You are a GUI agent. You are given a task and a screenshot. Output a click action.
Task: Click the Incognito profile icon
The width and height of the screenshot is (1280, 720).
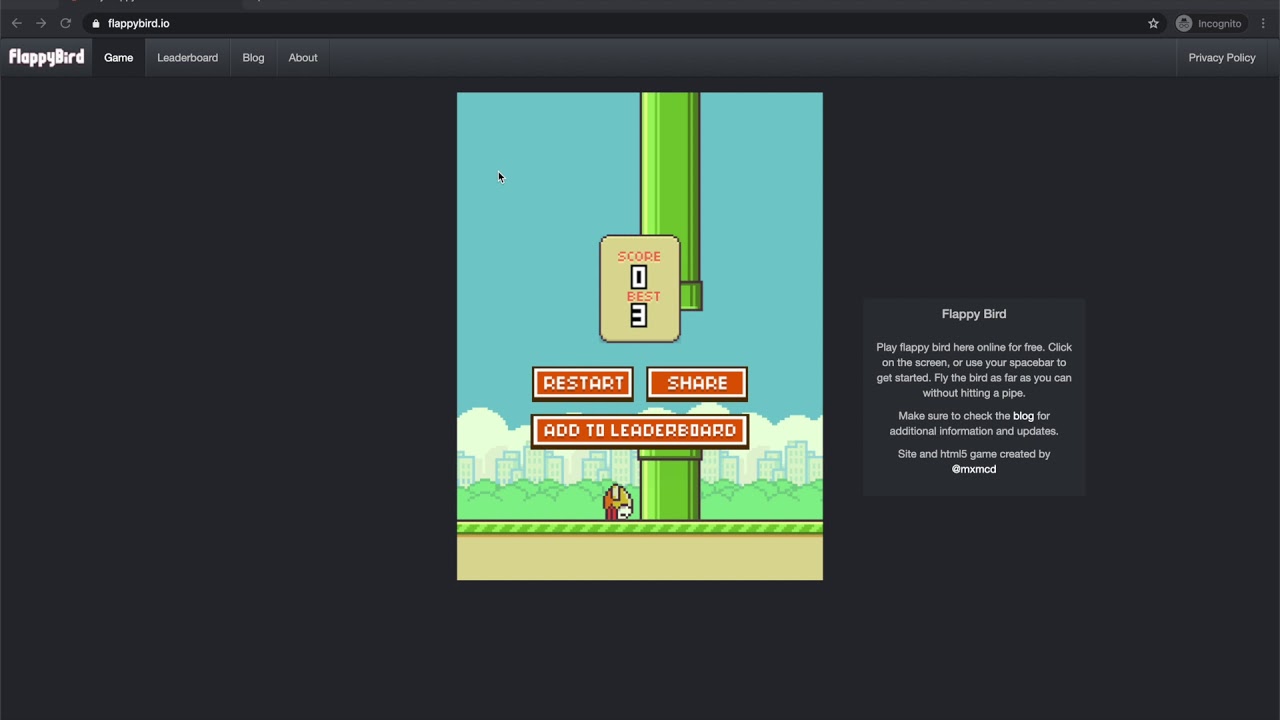click(1183, 23)
